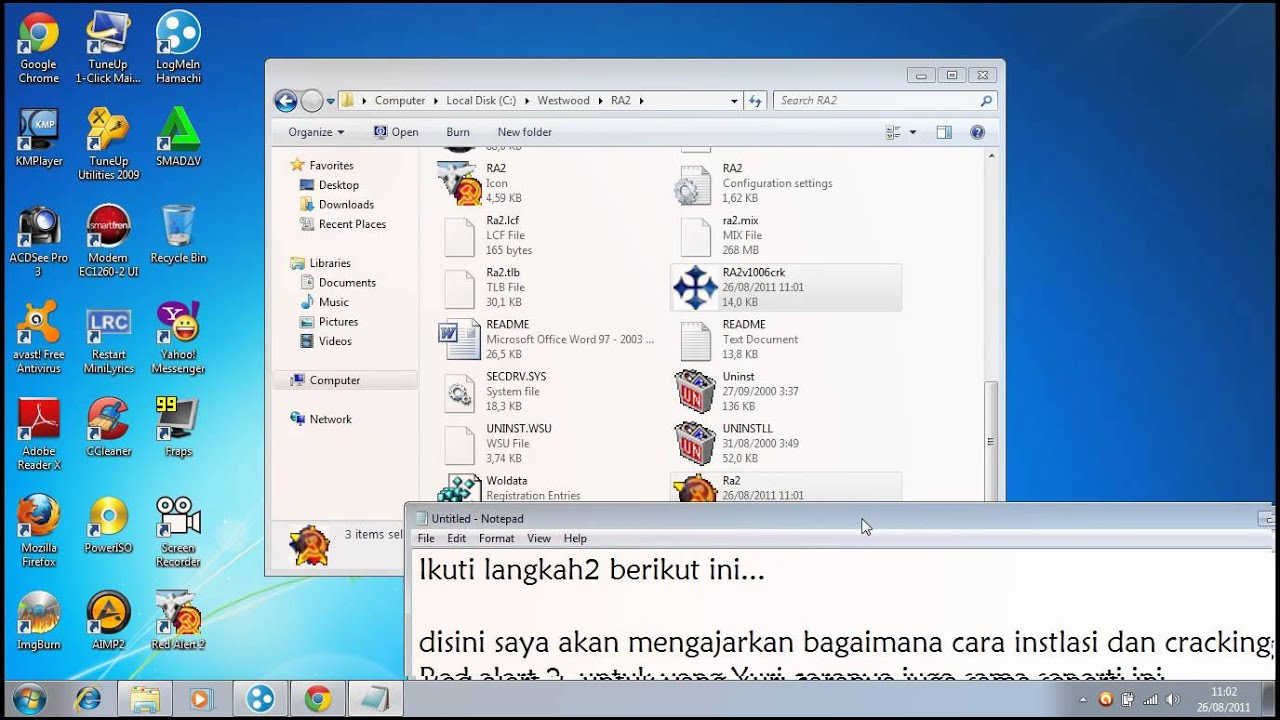This screenshot has width=1280, height=720.
Task: Expand address bar history dropdown
Action: [x=734, y=100]
